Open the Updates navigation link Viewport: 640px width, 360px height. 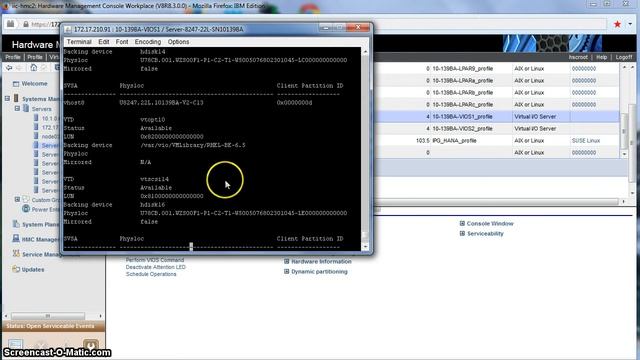(x=33, y=269)
